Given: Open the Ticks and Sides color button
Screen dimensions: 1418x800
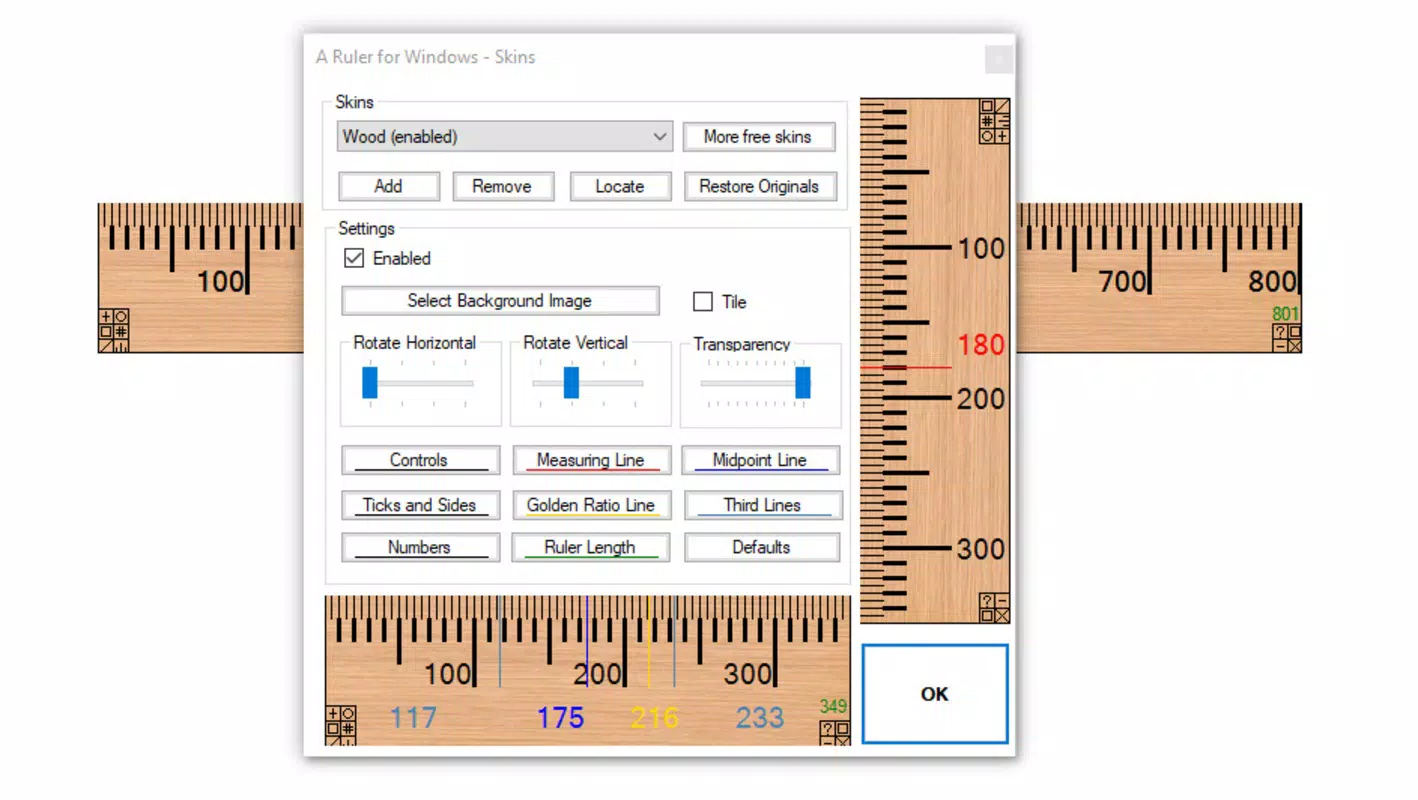Looking at the screenshot, I should (x=420, y=505).
